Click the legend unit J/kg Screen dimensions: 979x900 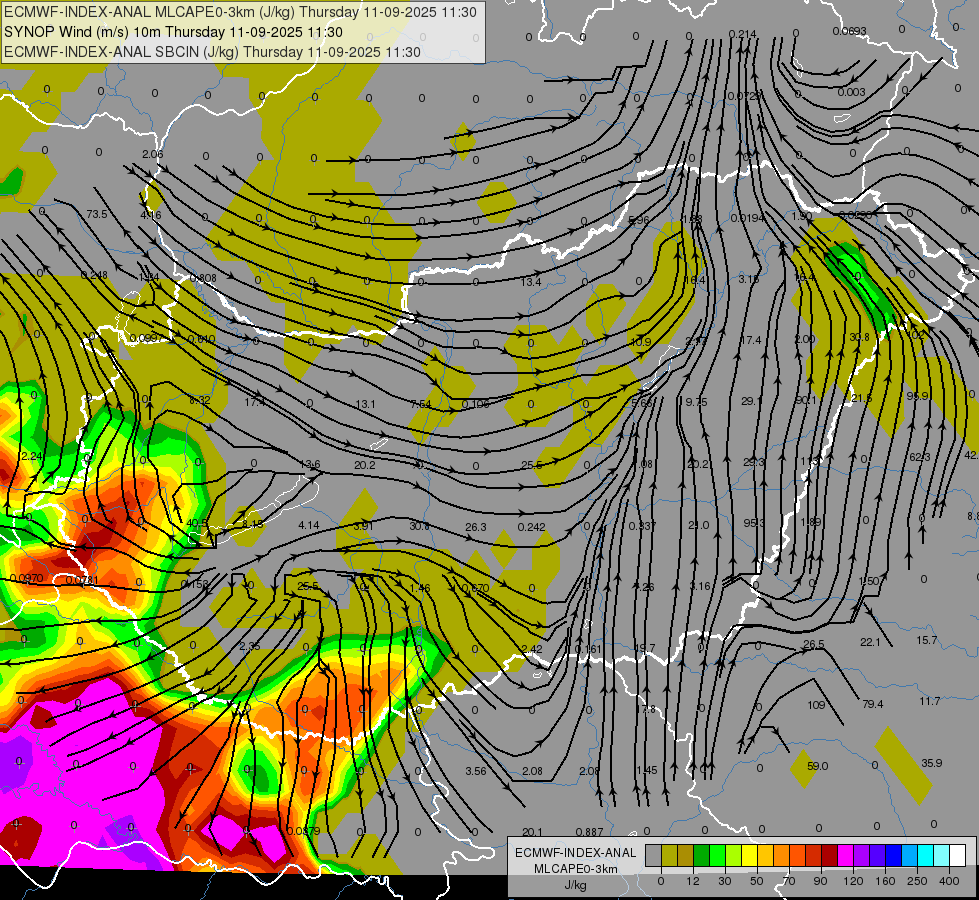click(576, 885)
